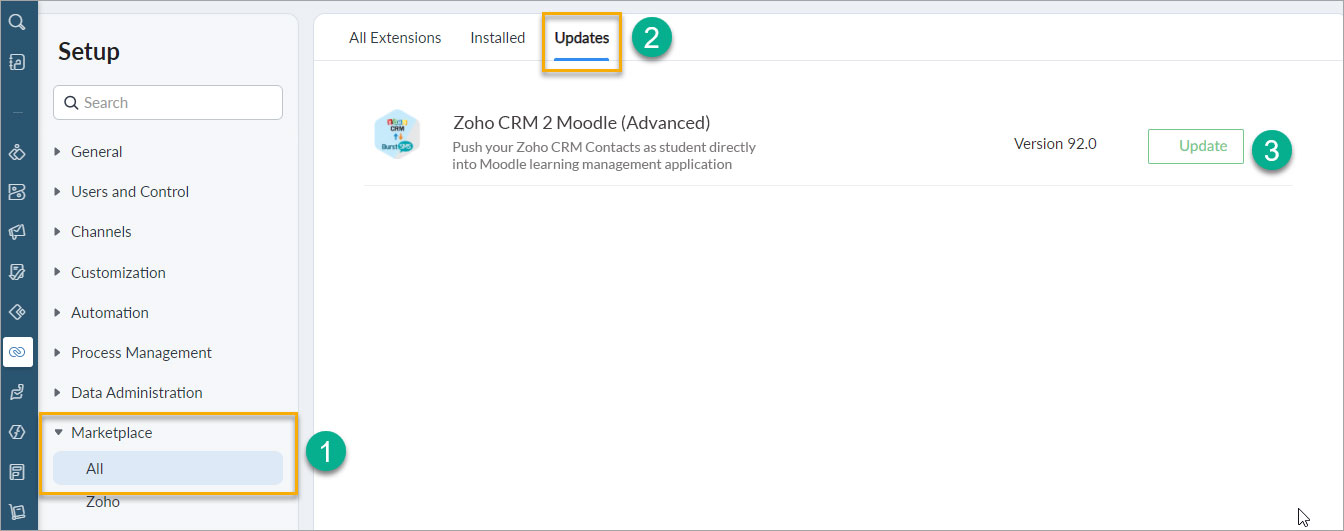This screenshot has width=1344, height=531.
Task: Expand the Users and Control section arrow
Action: tap(57, 192)
